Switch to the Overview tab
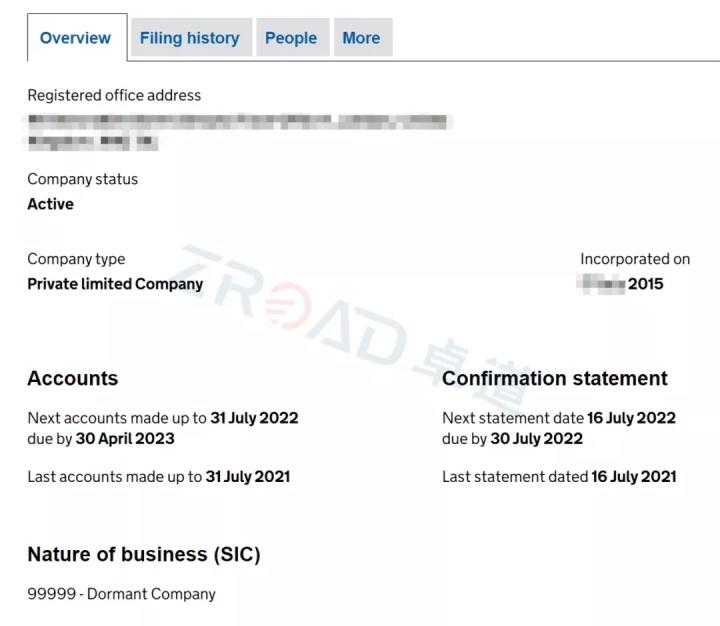Image resolution: width=720 pixels, height=626 pixels. pyautogui.click(x=75, y=38)
